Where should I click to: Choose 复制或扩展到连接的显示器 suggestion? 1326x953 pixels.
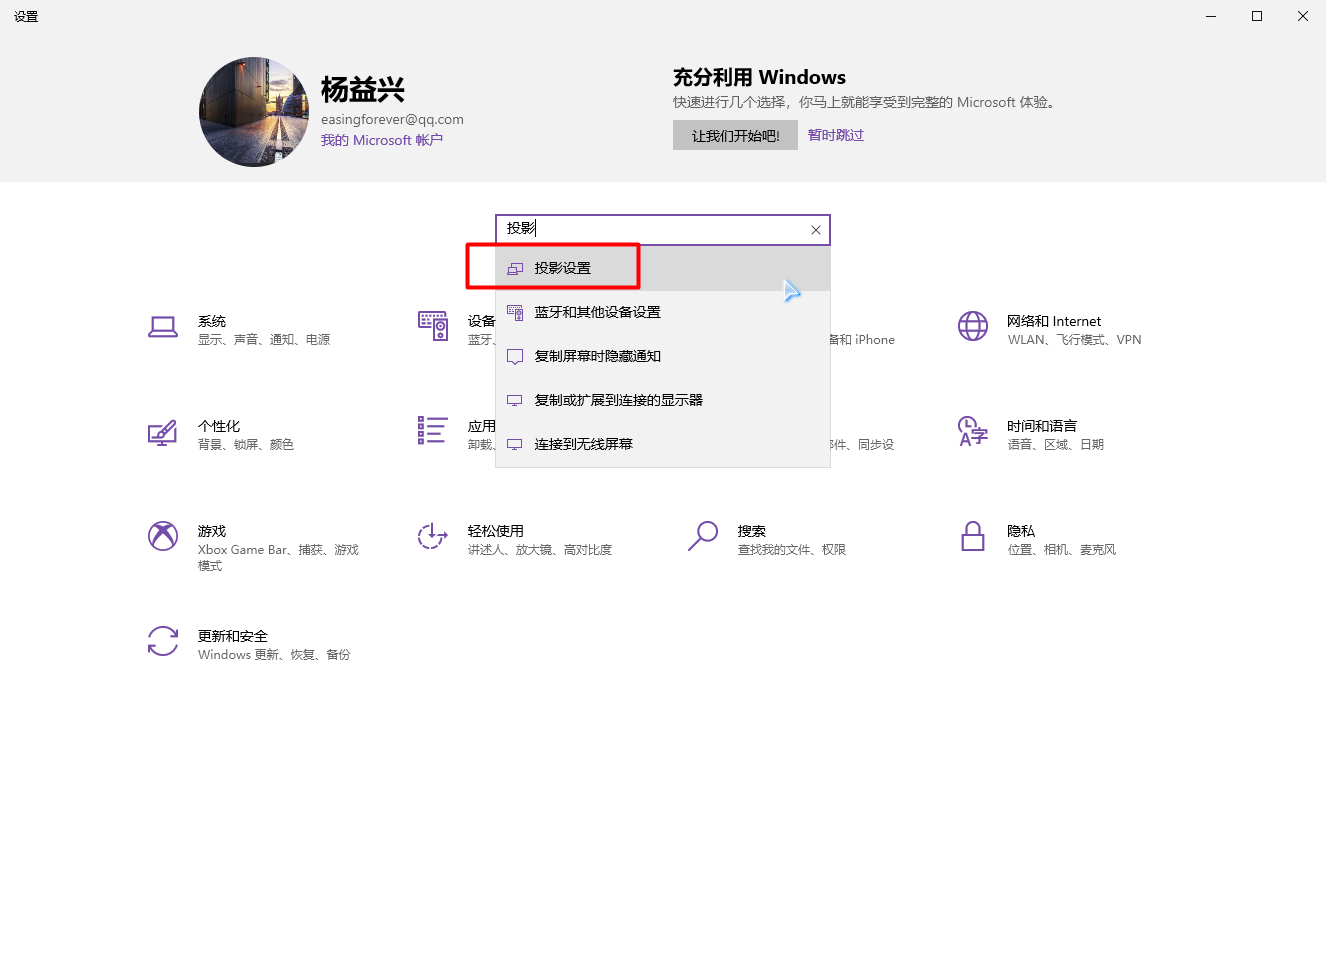(x=663, y=400)
